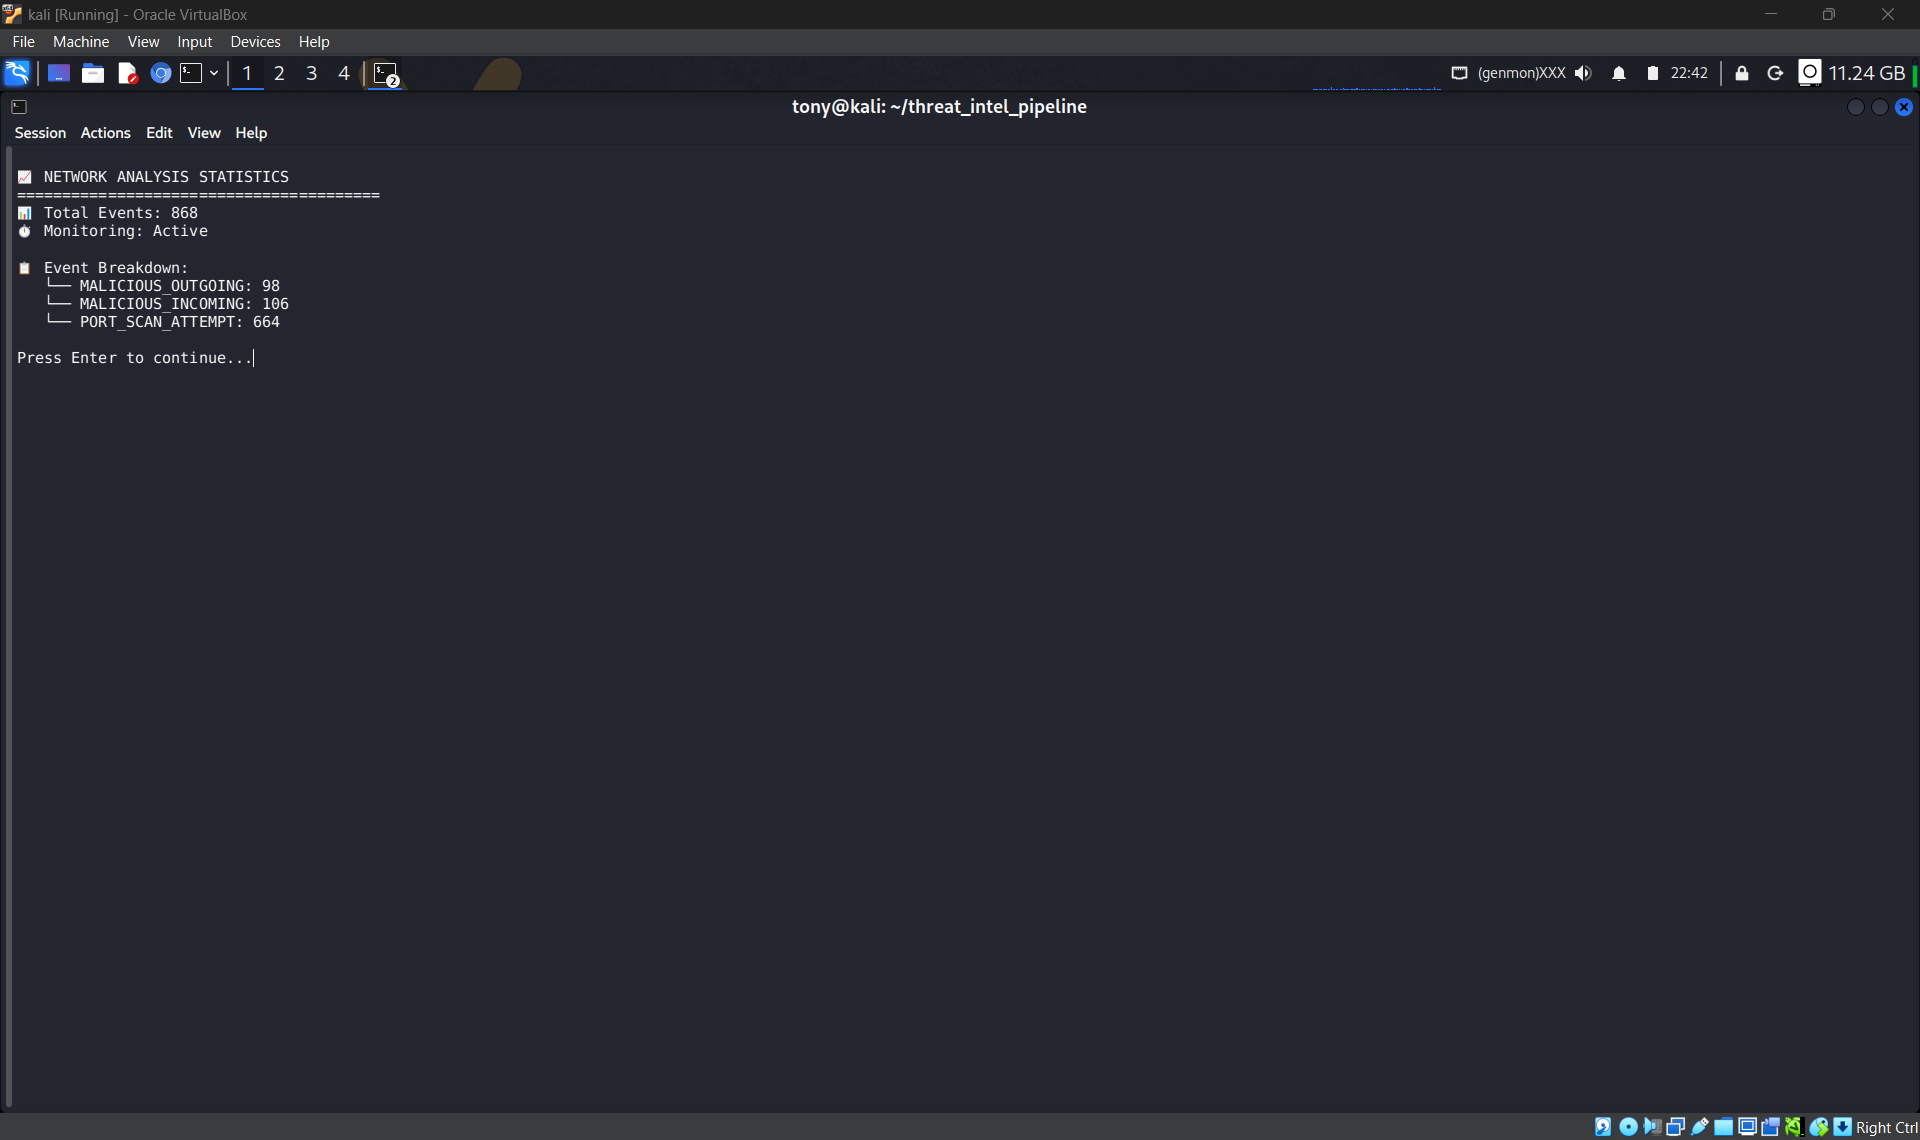Click the MALICIOUS_OUTGOING: 98 row
Viewport: 1920px width, 1140px height.
point(179,285)
